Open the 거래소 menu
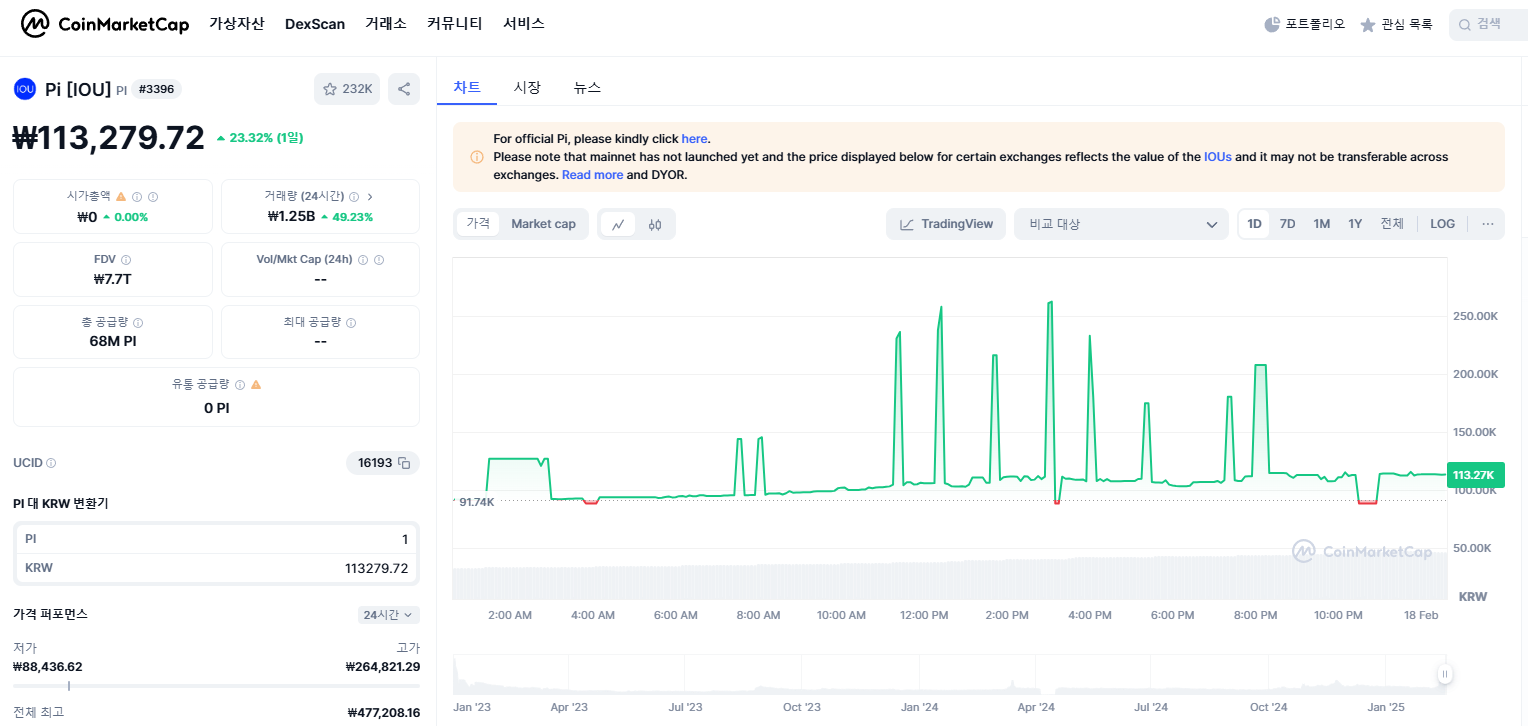This screenshot has width=1528, height=726. click(x=386, y=24)
